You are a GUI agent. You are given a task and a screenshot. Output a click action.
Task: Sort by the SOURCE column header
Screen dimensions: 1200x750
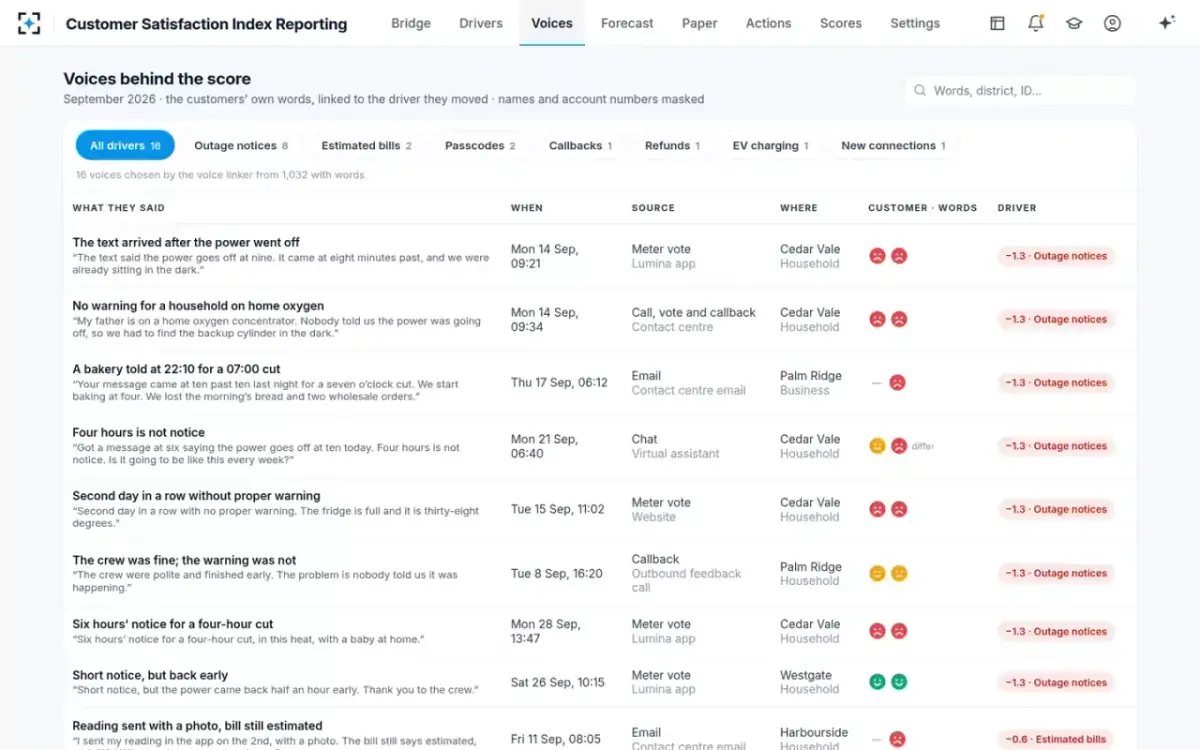653,208
